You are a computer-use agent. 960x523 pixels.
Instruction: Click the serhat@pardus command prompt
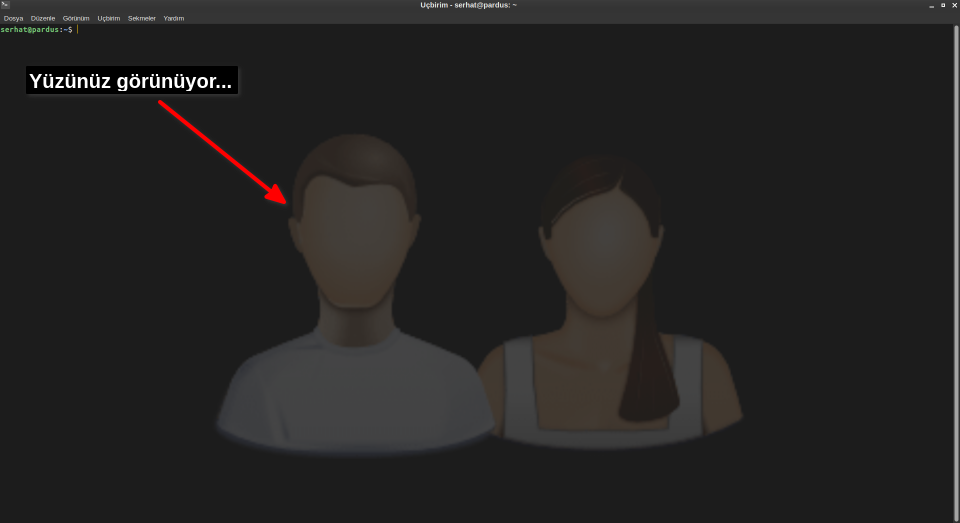[36, 30]
